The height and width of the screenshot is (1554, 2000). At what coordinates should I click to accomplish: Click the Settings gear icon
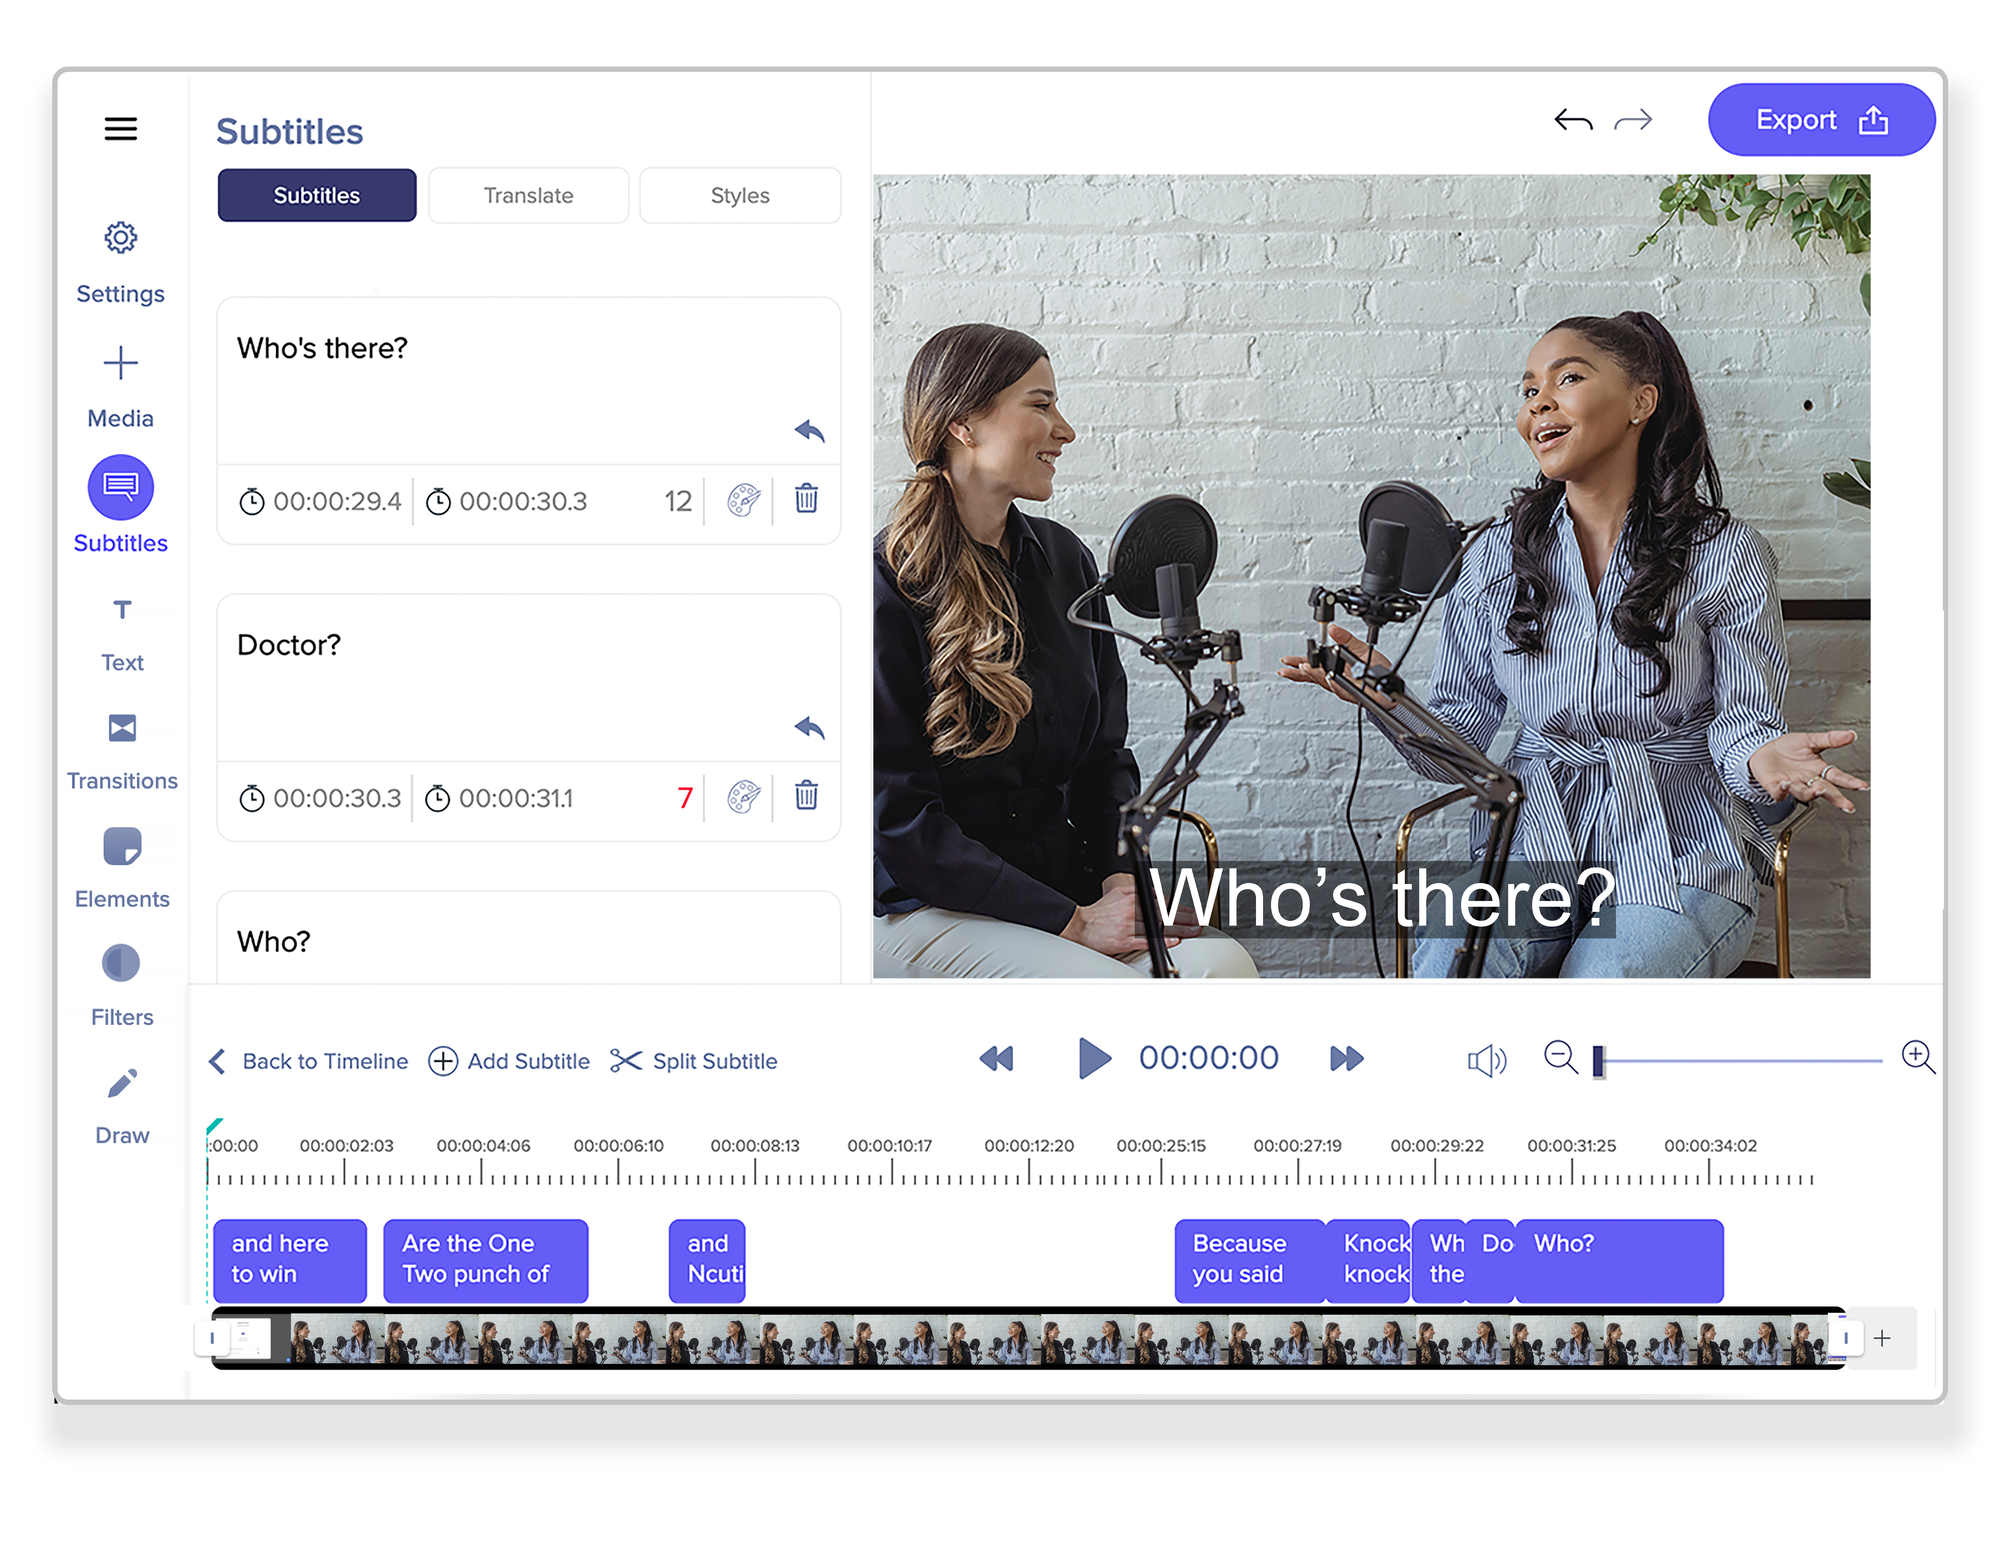[120, 240]
